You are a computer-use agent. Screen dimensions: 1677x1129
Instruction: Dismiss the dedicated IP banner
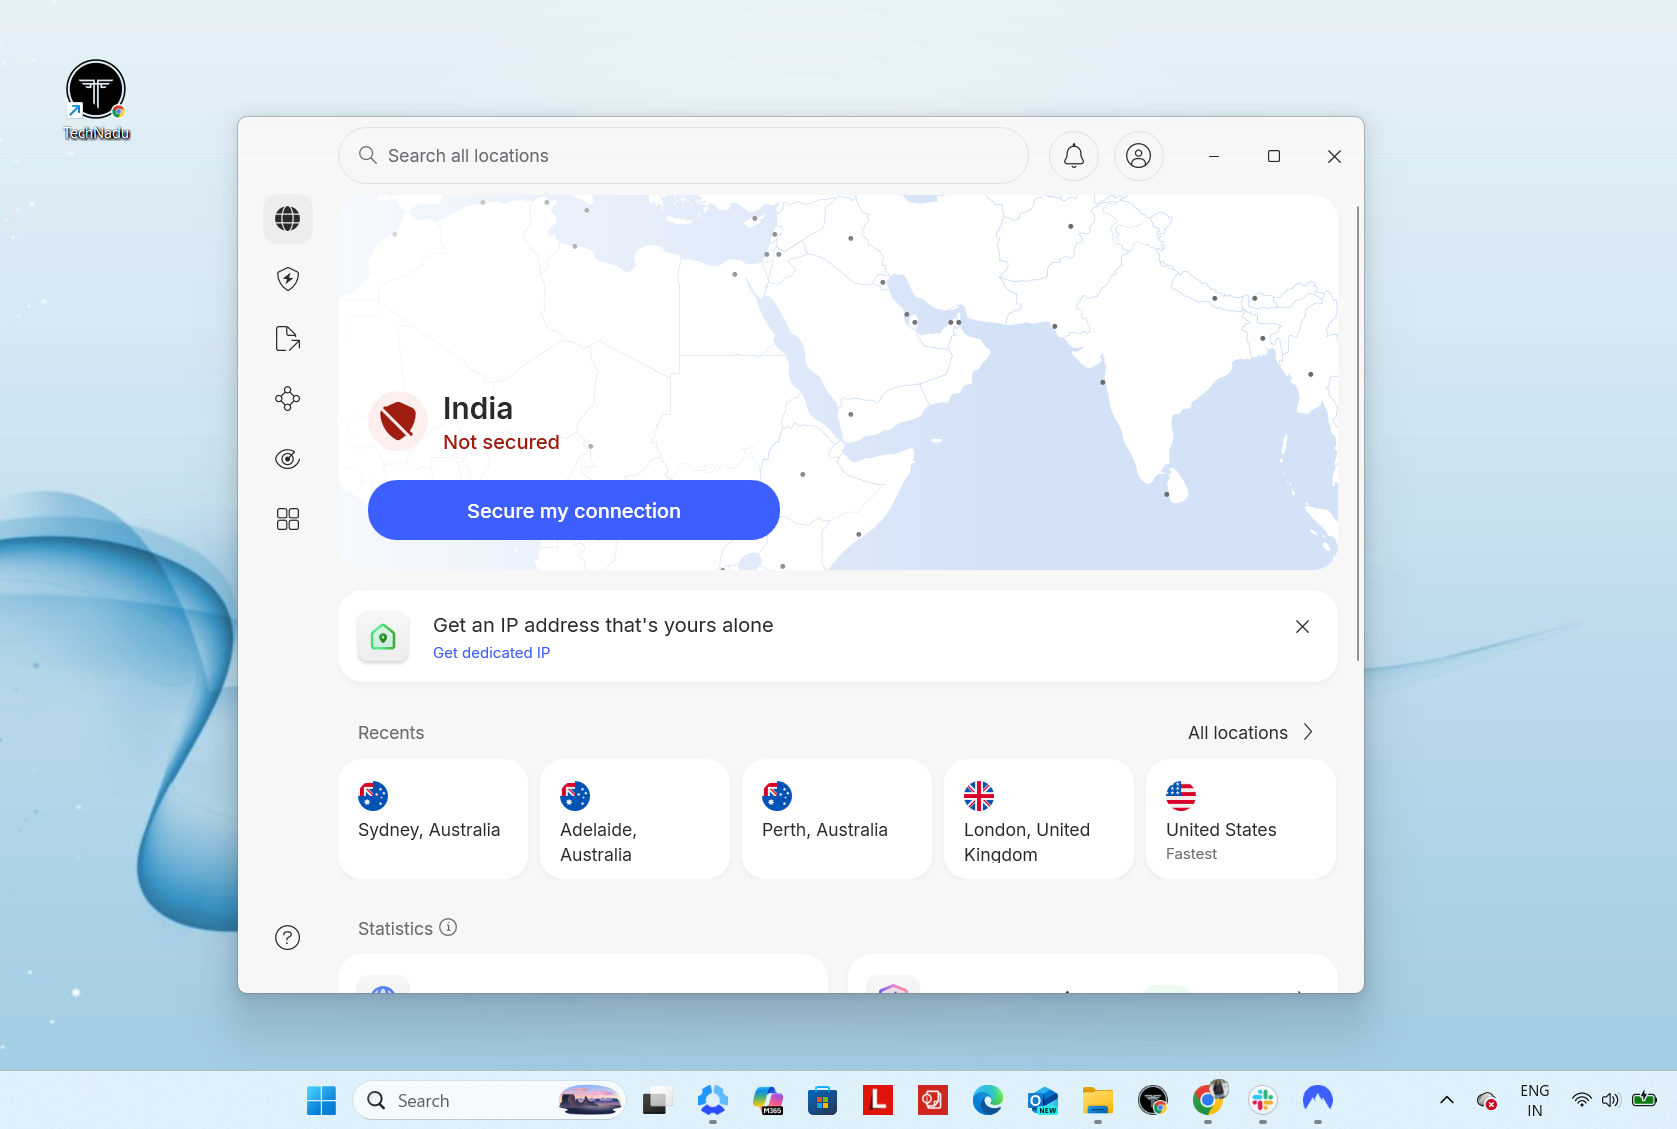[x=1302, y=627]
